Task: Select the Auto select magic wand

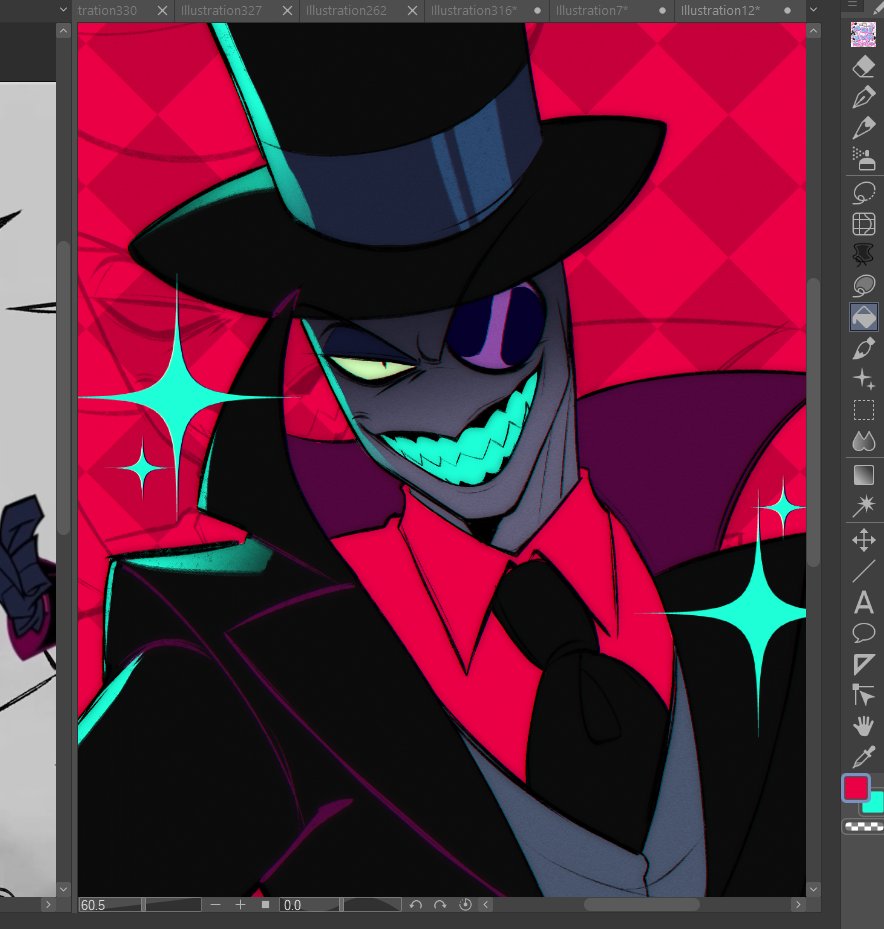Action: click(x=863, y=505)
